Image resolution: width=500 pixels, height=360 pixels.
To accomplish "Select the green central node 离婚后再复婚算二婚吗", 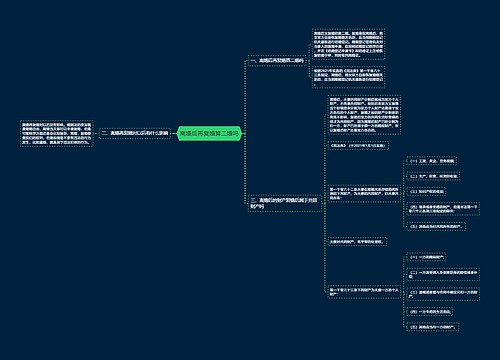I will click(209, 134).
